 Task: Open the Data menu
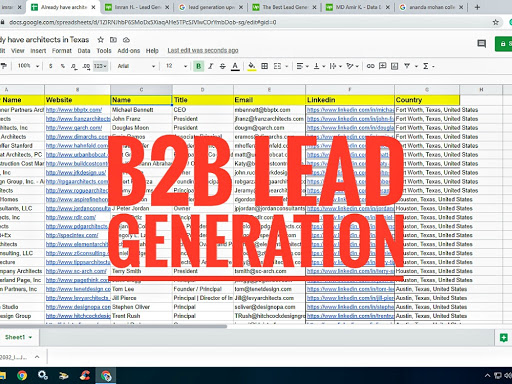(84, 51)
